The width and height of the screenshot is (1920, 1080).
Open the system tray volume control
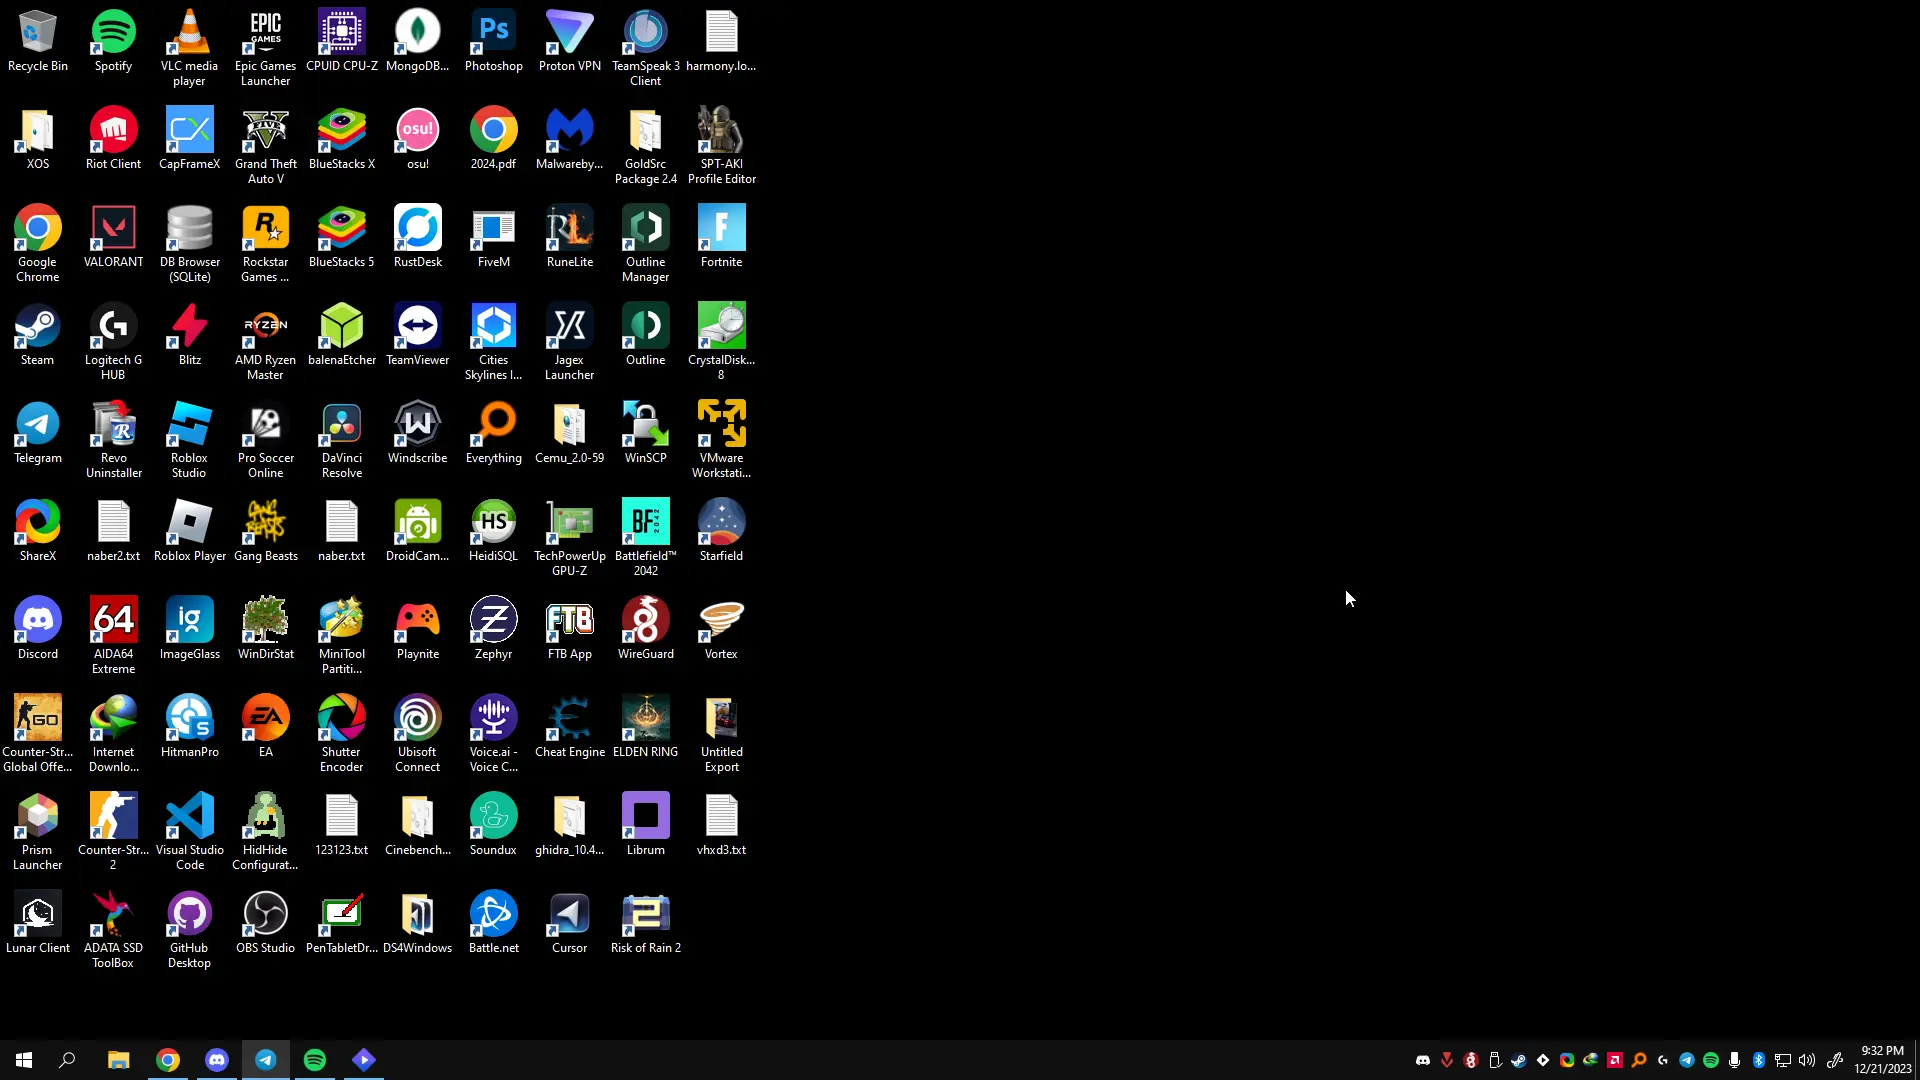coord(1807,1060)
